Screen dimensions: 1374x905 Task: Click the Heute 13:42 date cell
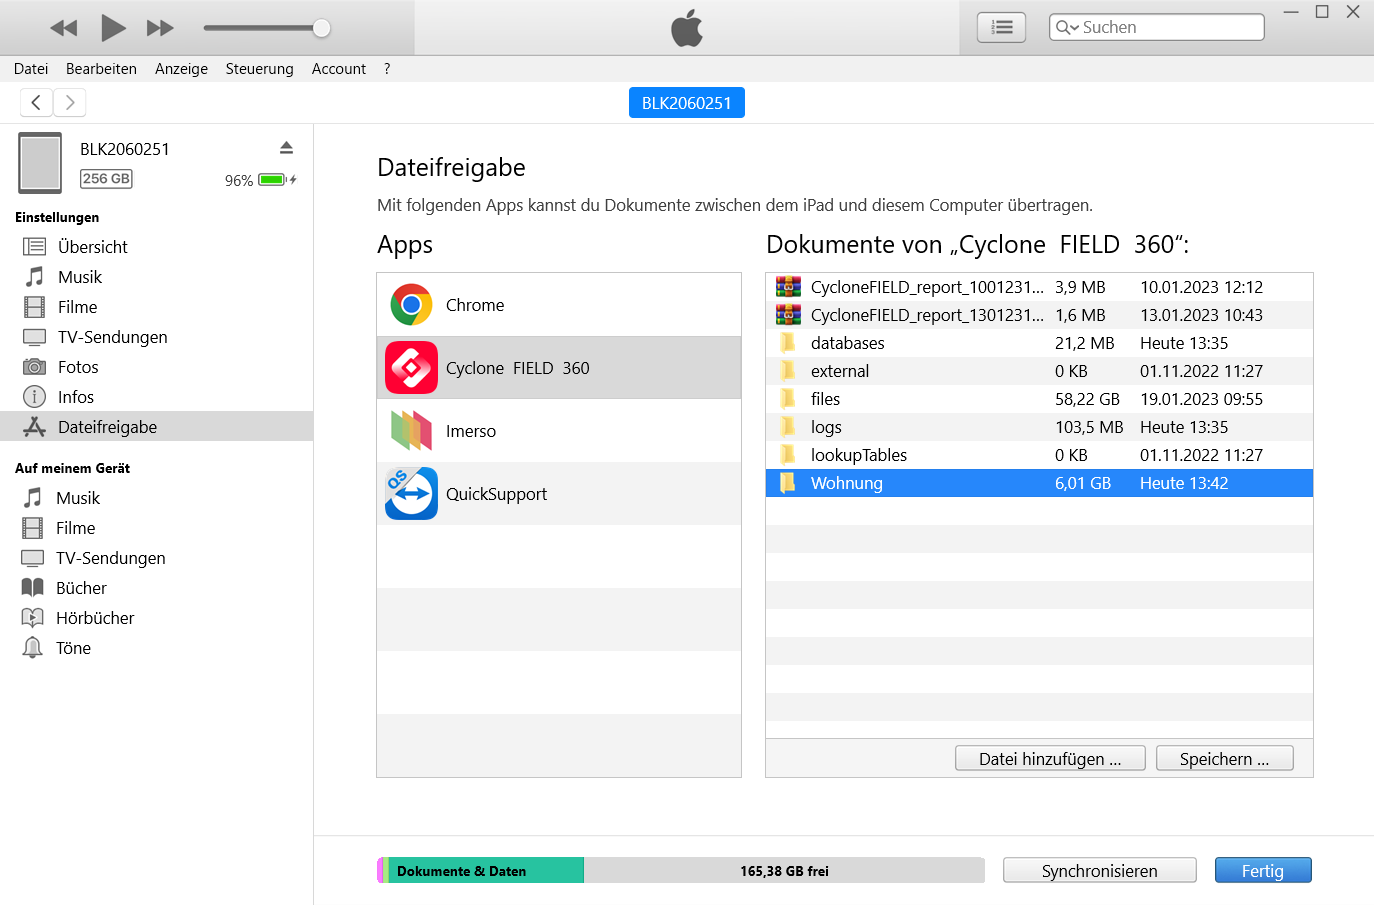pos(1184,483)
